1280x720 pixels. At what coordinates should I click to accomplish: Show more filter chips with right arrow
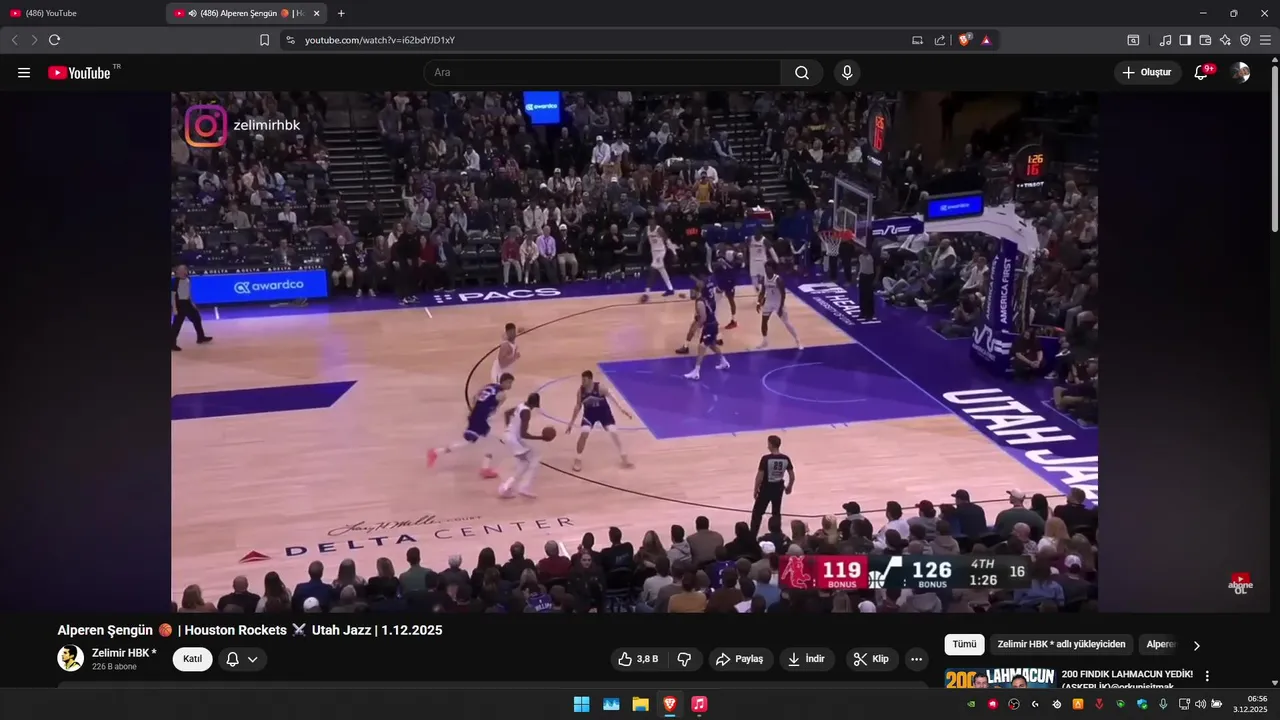click(x=1197, y=645)
